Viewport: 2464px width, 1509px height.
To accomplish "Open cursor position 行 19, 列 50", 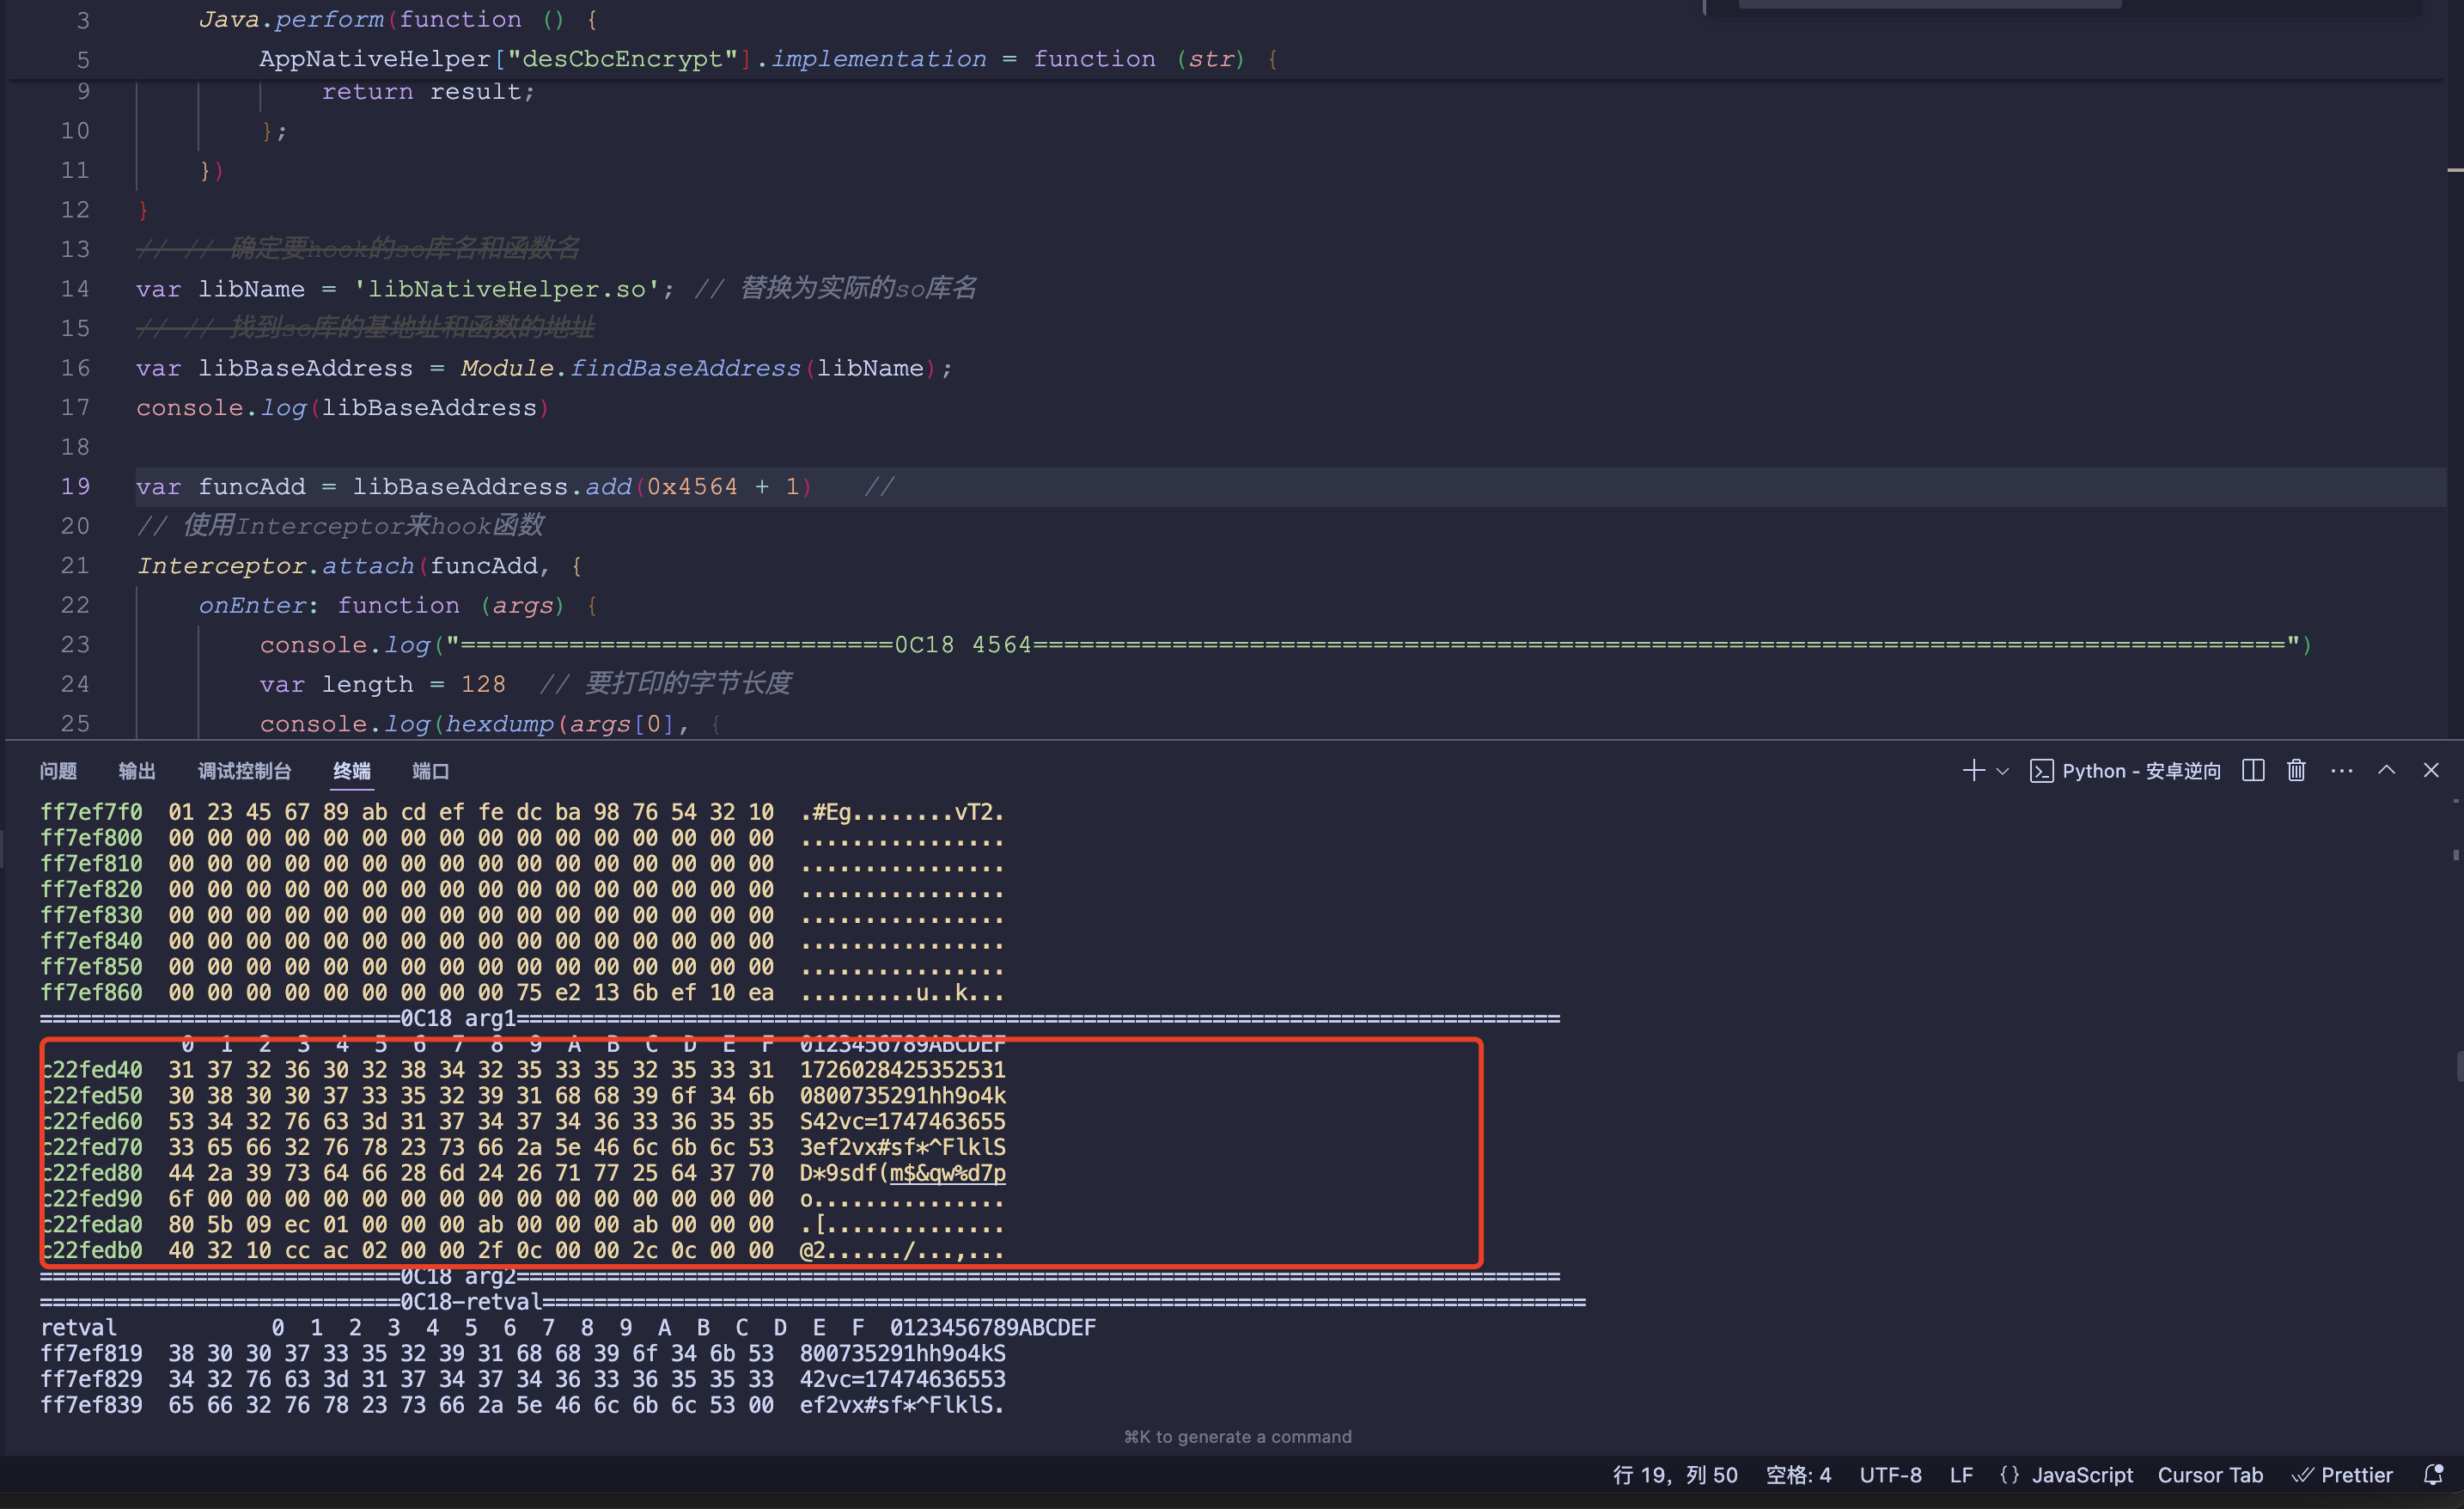I will point(1675,1475).
